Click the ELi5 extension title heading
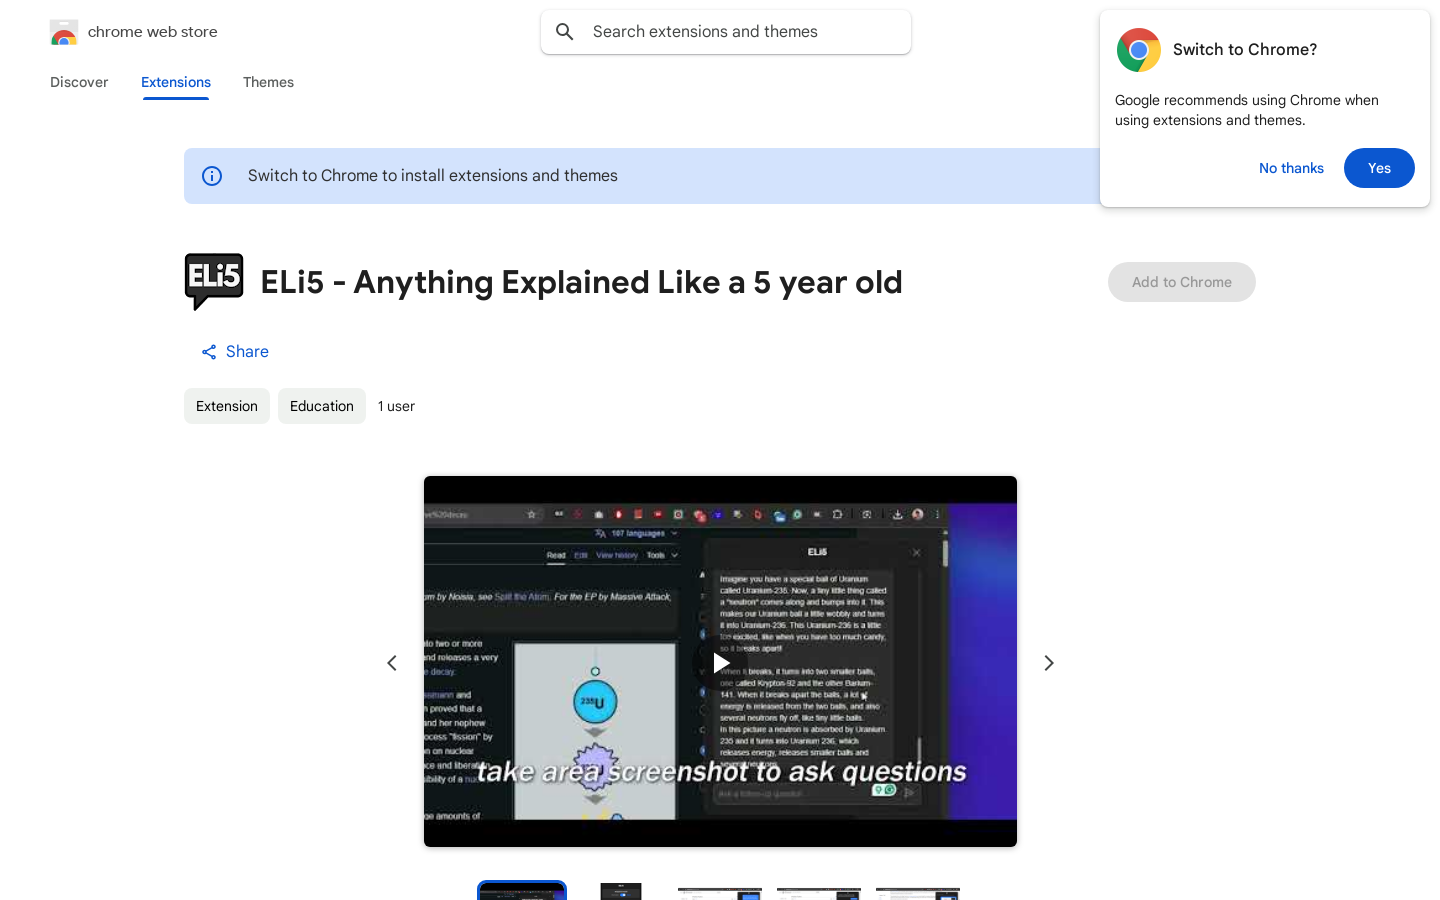This screenshot has height=900, width=1440. (x=581, y=282)
